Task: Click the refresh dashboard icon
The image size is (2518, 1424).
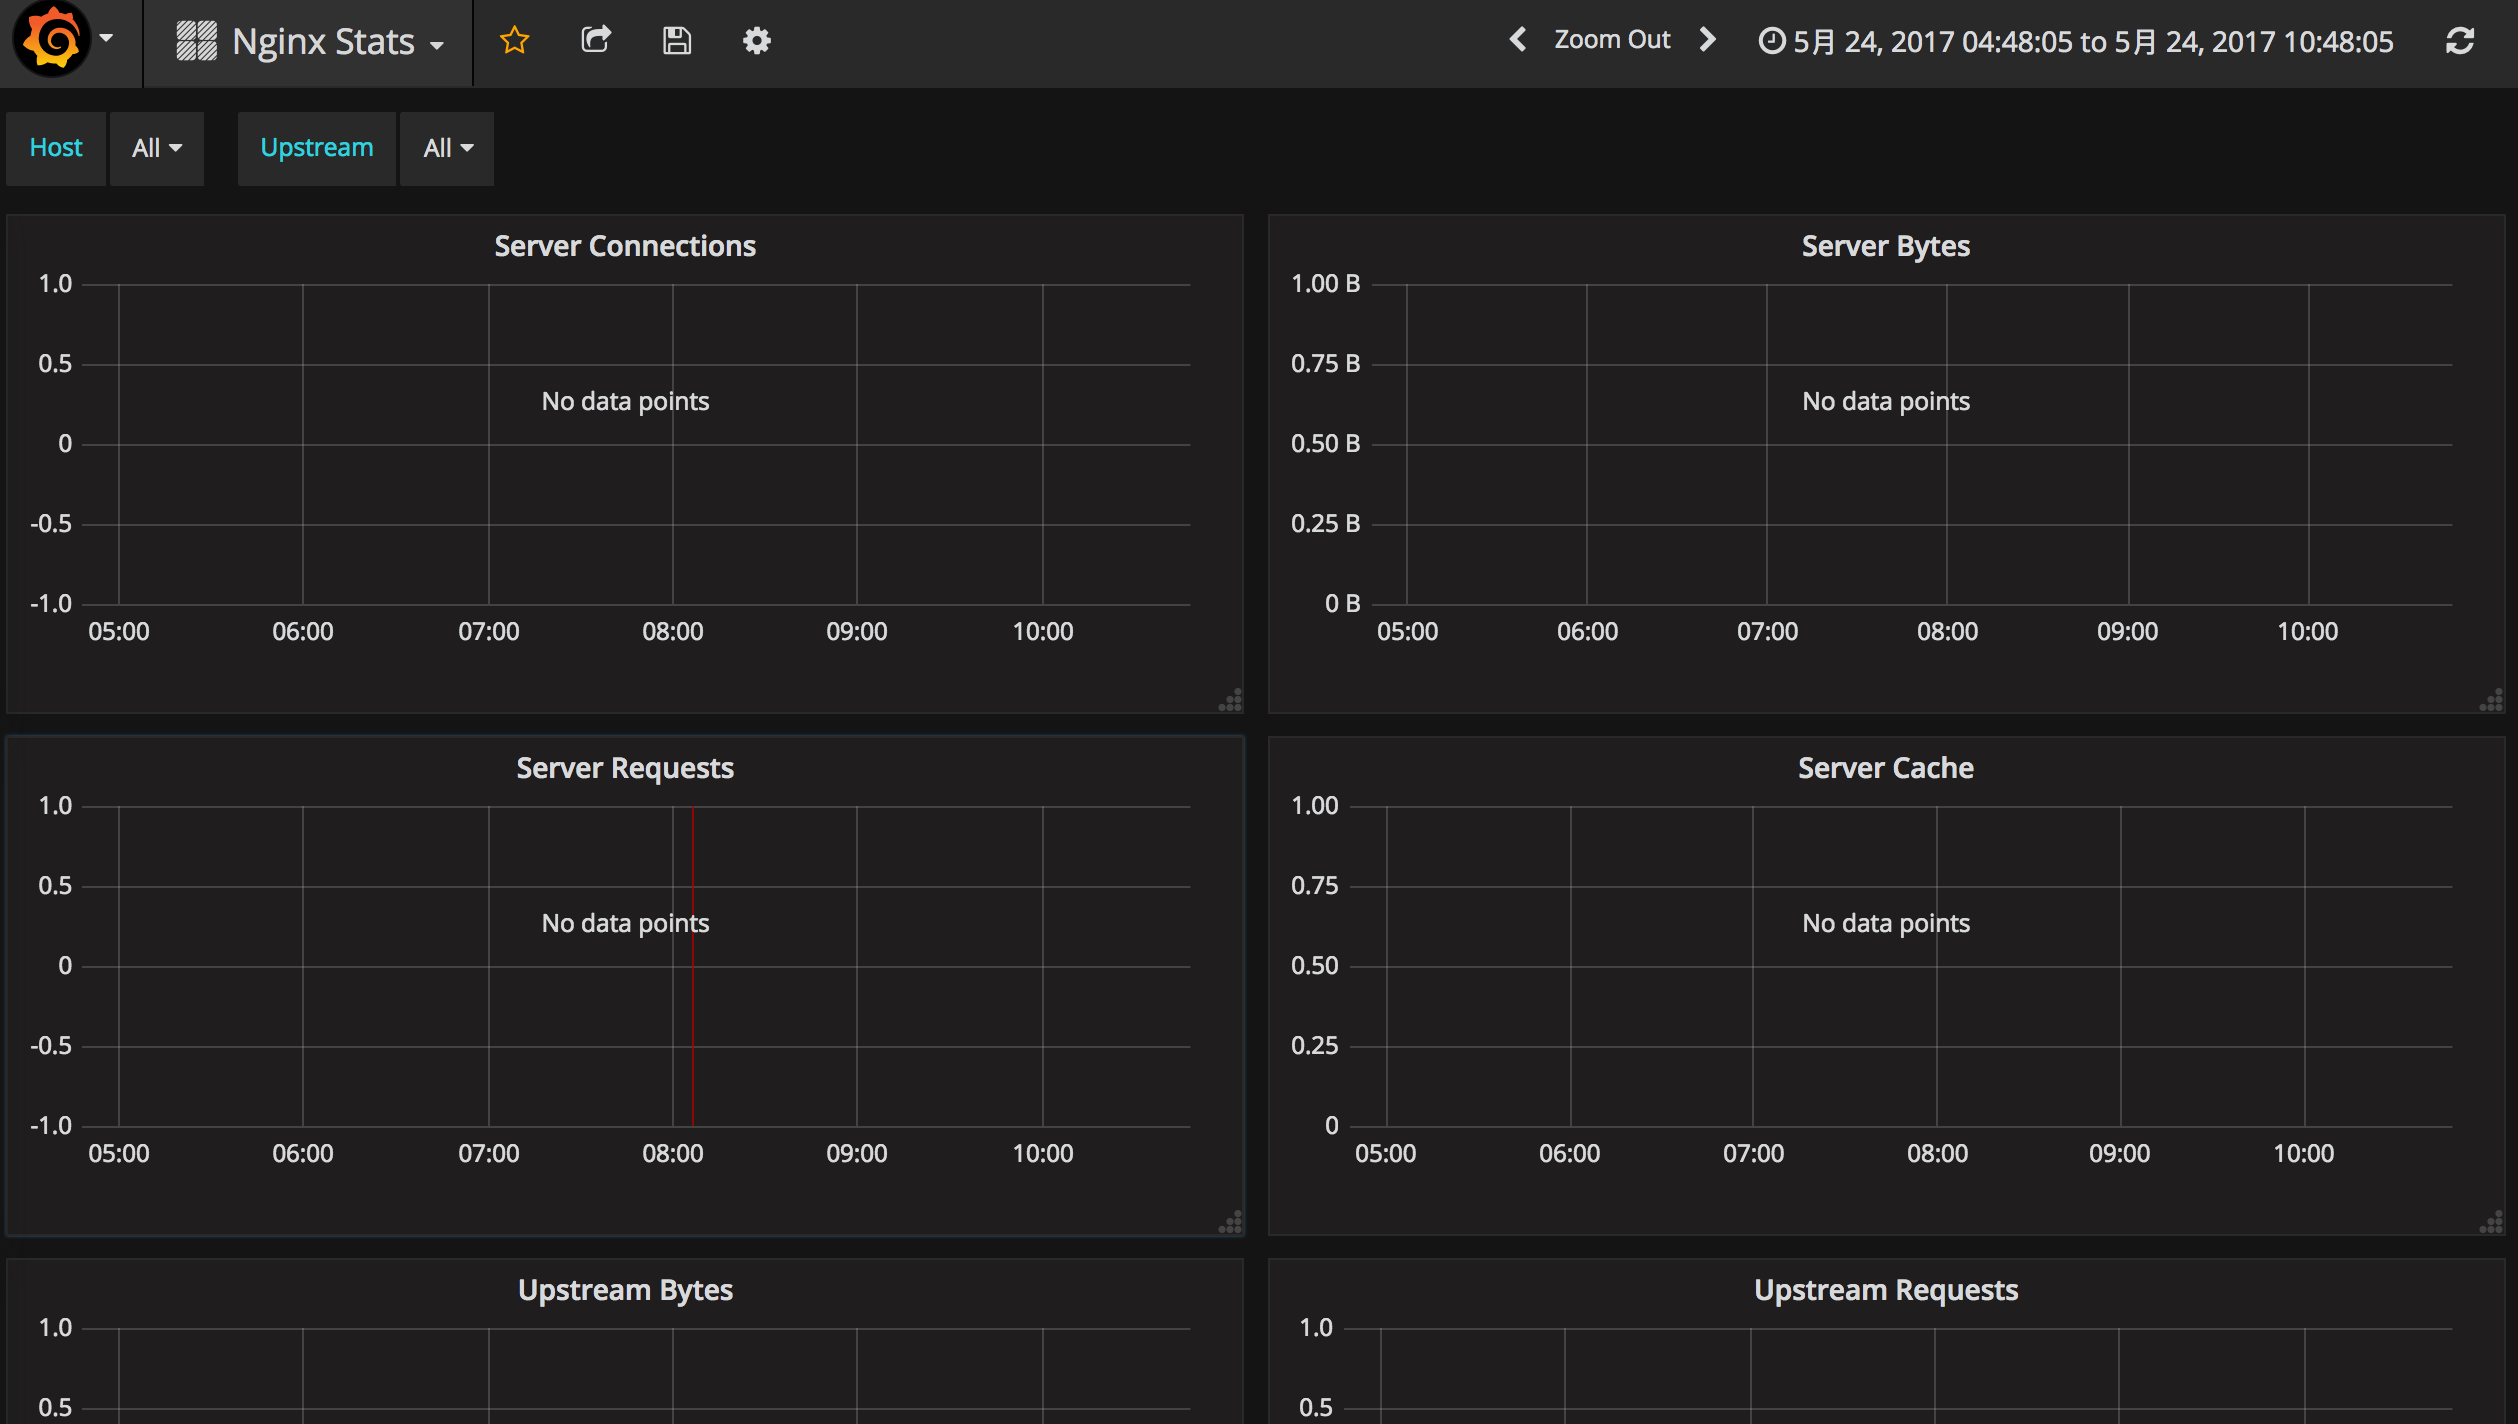Action: 2460,41
